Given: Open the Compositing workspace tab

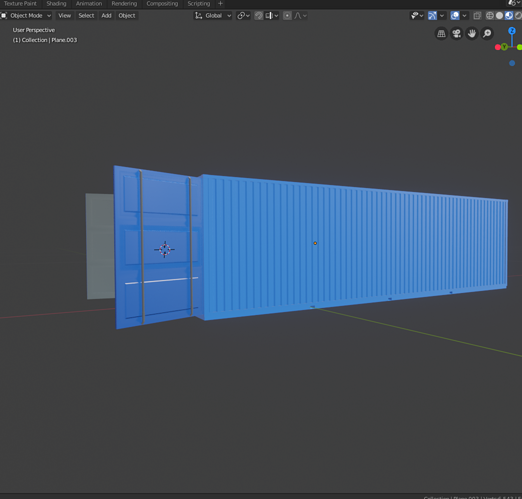Looking at the screenshot, I should point(162,4).
